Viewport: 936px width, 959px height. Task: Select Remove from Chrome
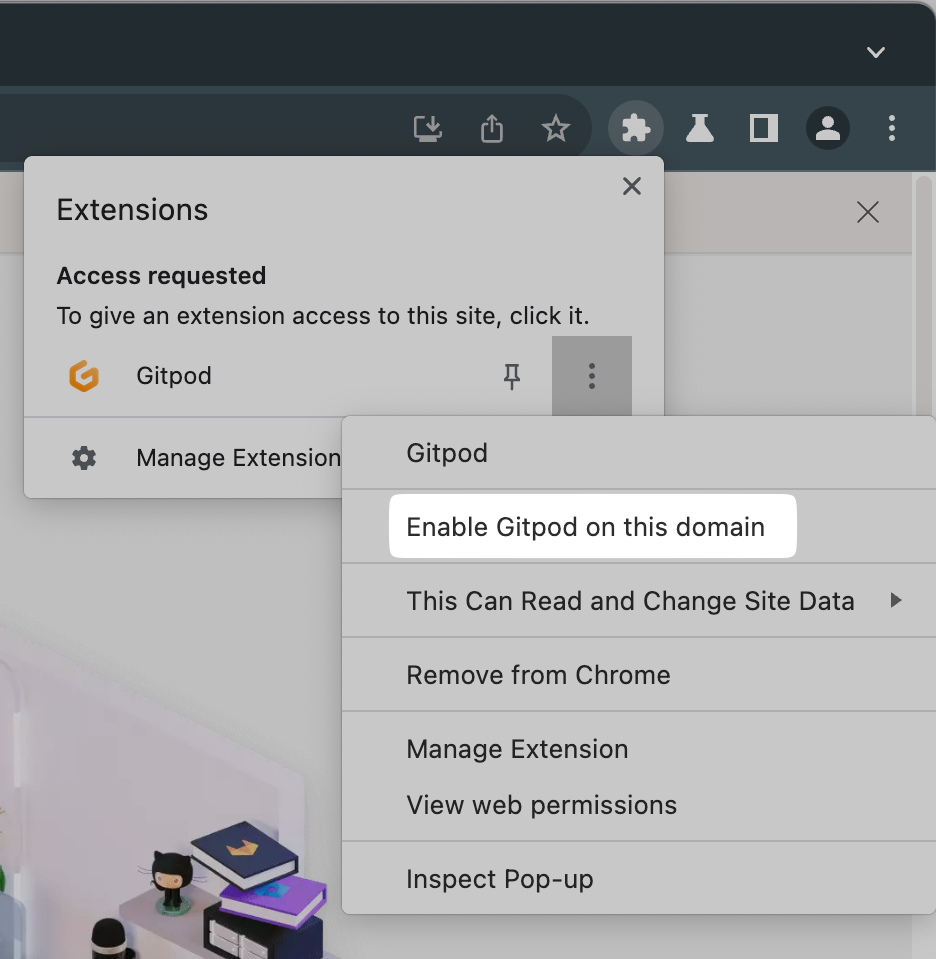click(538, 675)
